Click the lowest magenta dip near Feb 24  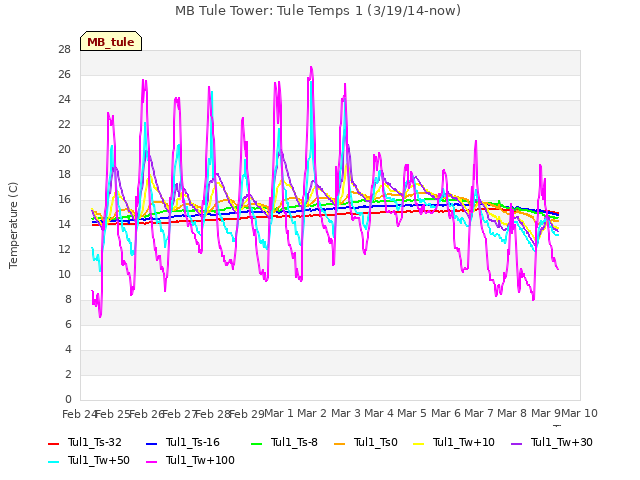click(100, 316)
